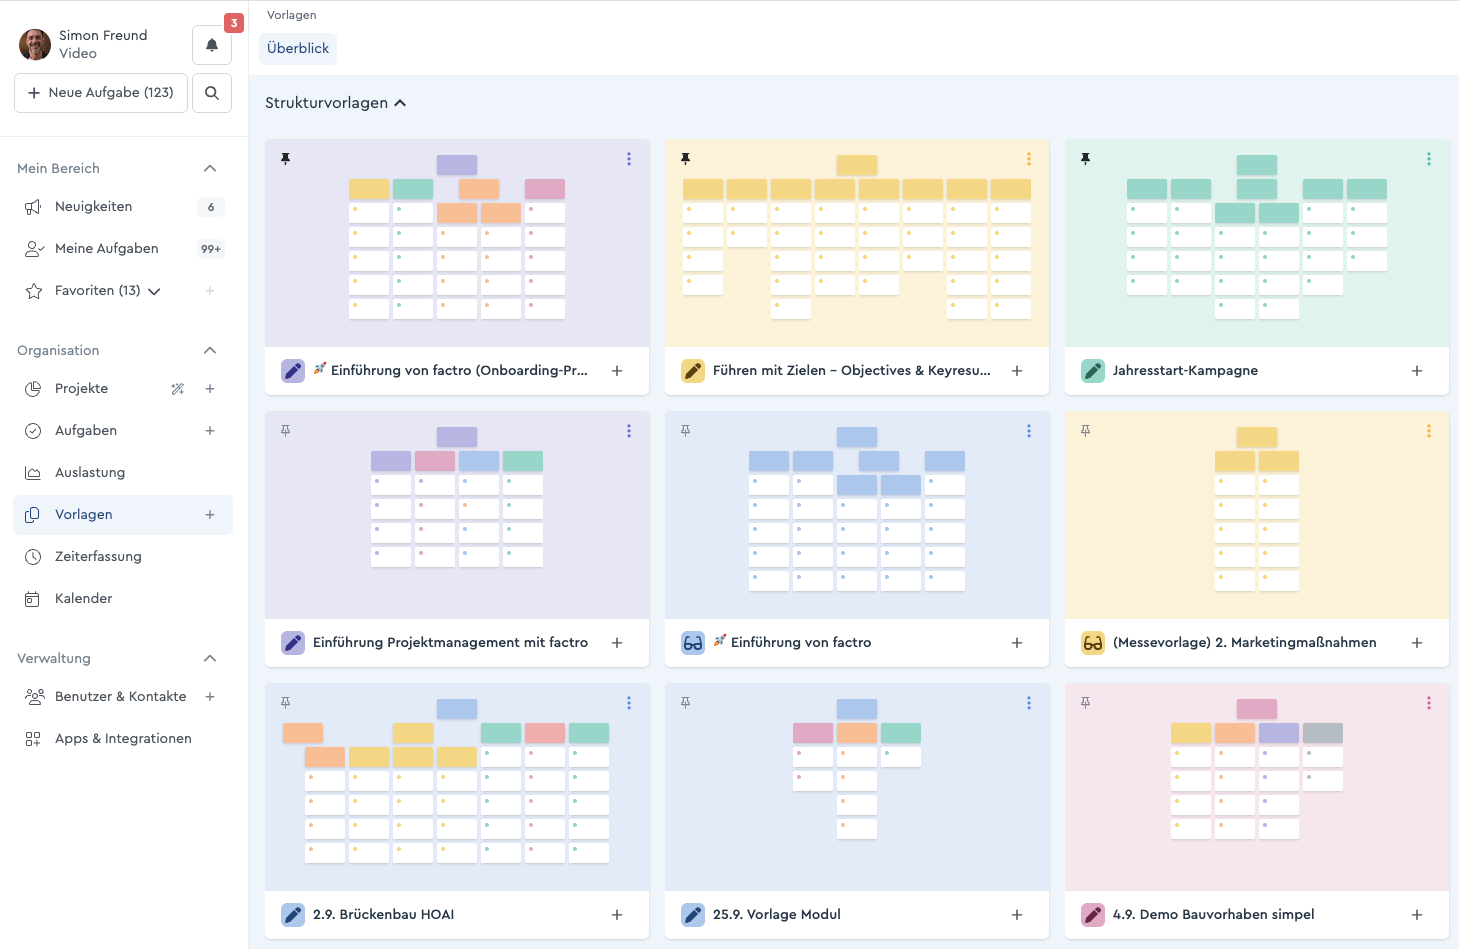The image size is (1459, 949).
Task: Open the 4.9. Demo Bauvorhaben structure preview
Action: point(1257,787)
